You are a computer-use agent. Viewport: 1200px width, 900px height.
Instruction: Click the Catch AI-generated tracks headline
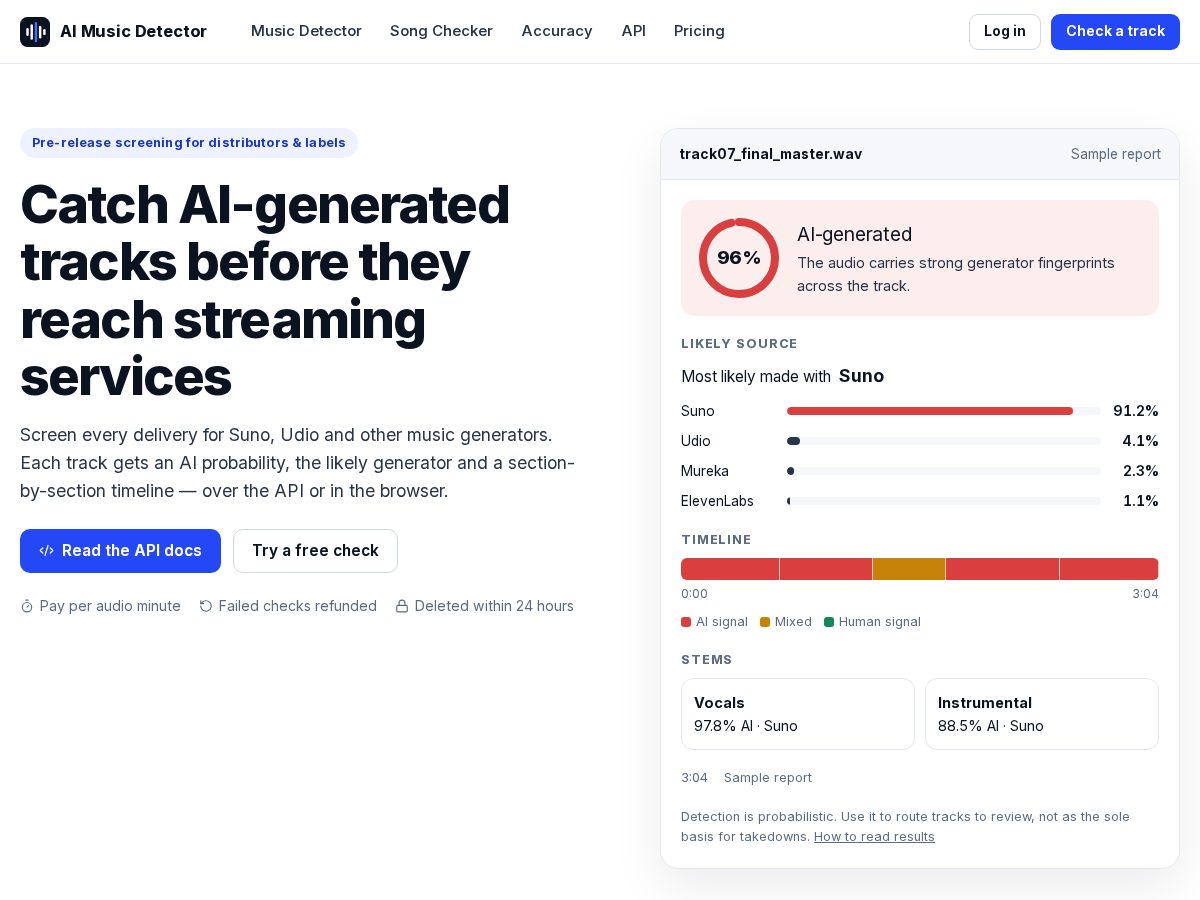[265, 290]
